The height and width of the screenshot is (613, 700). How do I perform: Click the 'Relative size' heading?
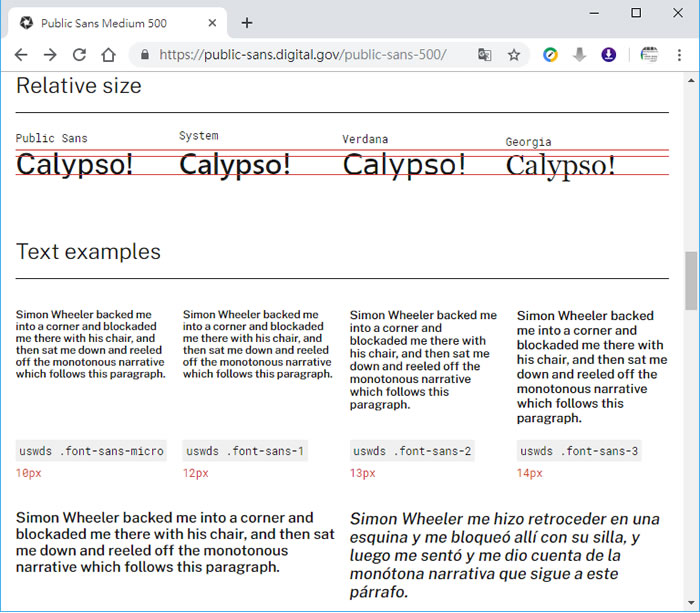pos(79,86)
